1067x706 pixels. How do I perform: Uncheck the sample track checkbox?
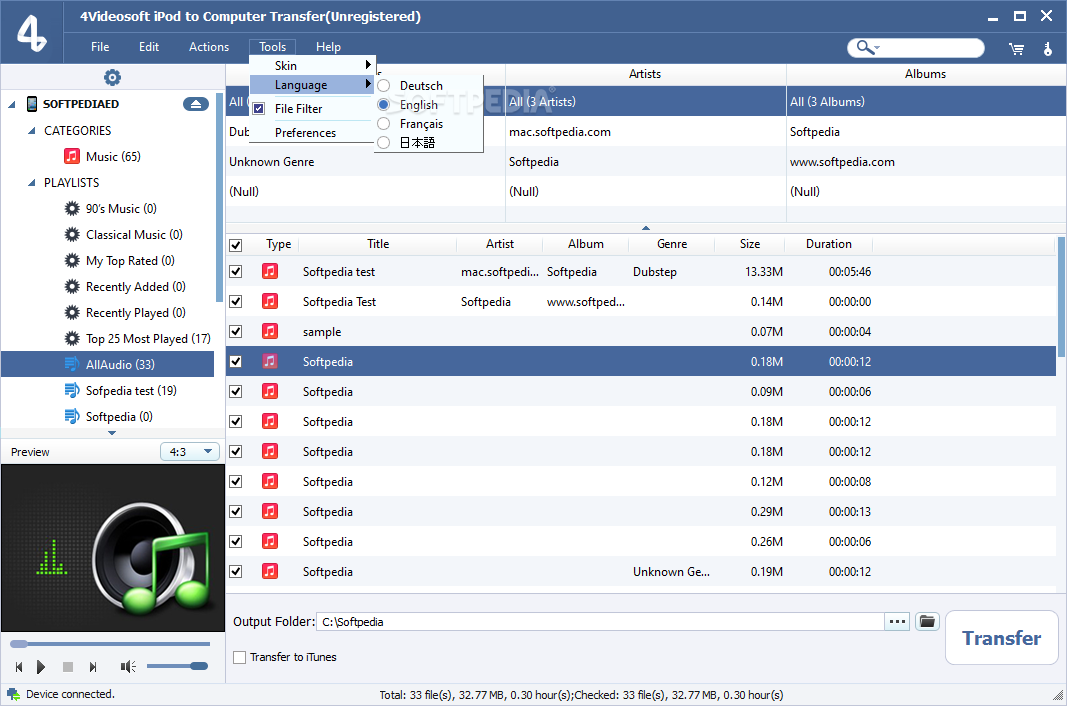tap(235, 332)
